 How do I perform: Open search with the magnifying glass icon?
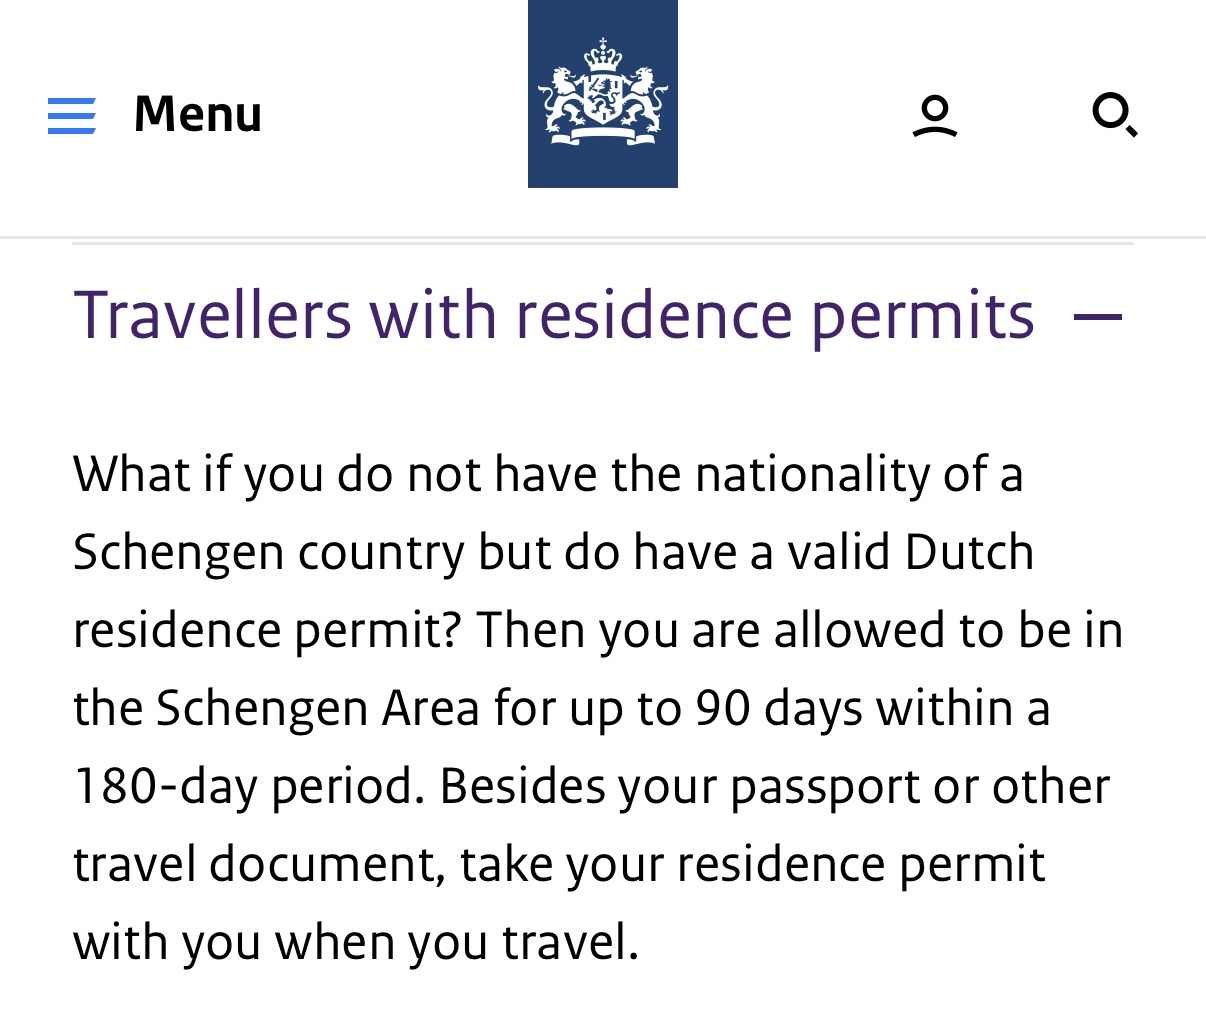pos(1114,114)
